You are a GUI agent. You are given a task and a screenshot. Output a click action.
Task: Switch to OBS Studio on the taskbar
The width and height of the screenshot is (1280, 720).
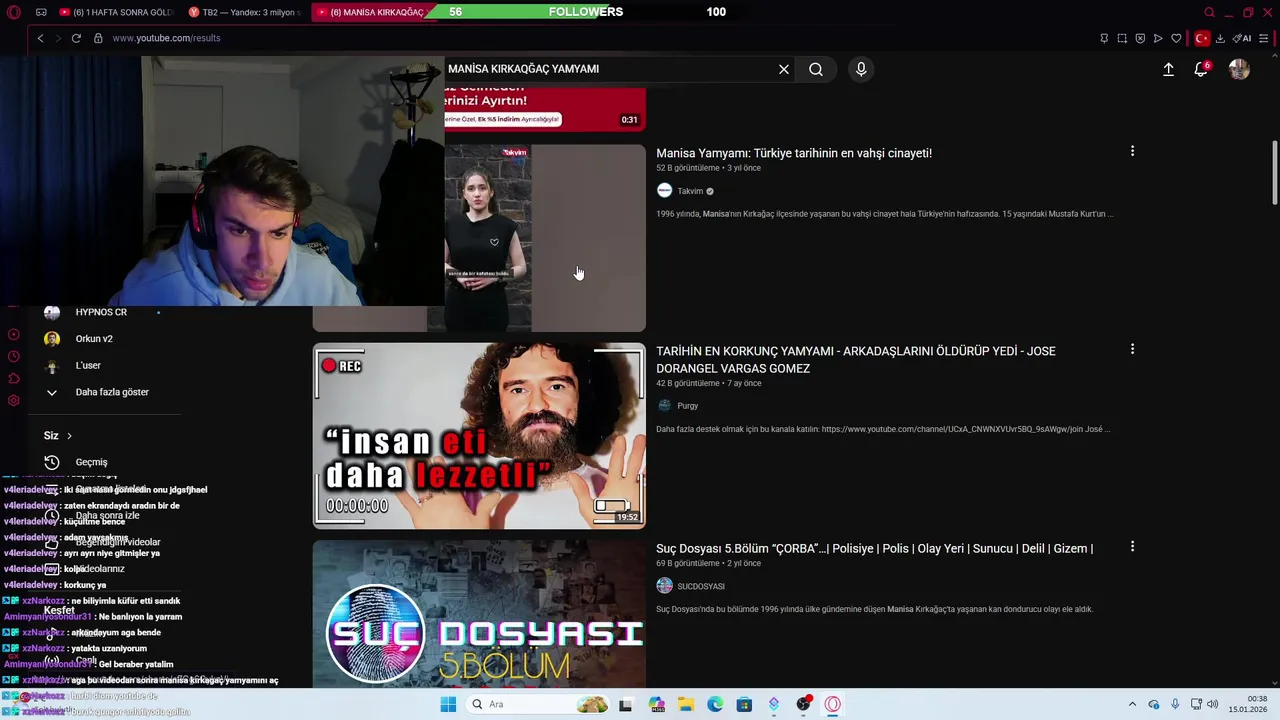point(803,704)
